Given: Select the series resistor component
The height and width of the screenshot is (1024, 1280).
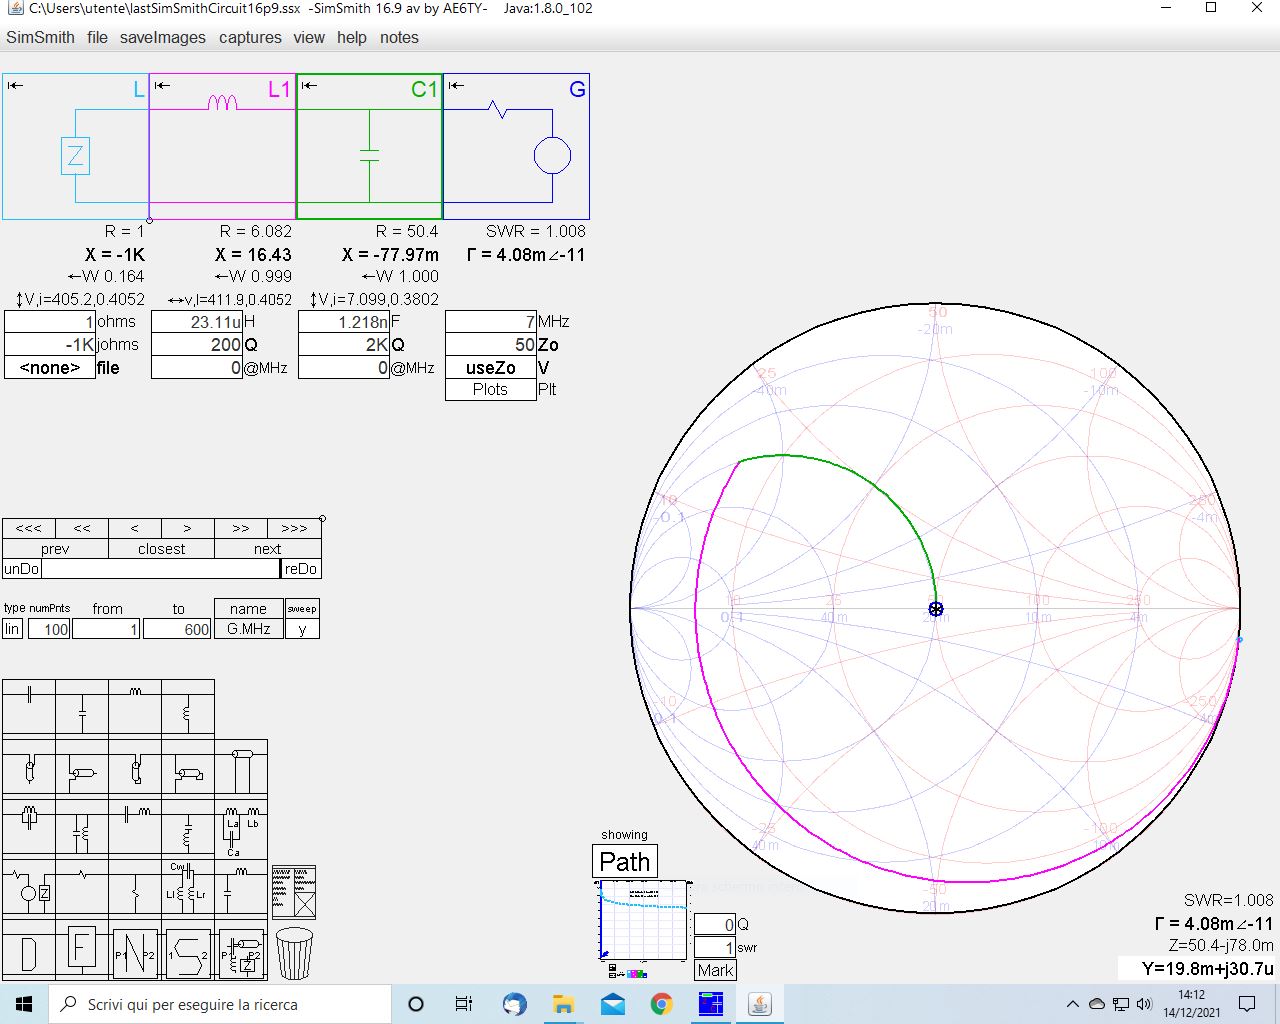Looking at the screenshot, I should coord(82,887).
